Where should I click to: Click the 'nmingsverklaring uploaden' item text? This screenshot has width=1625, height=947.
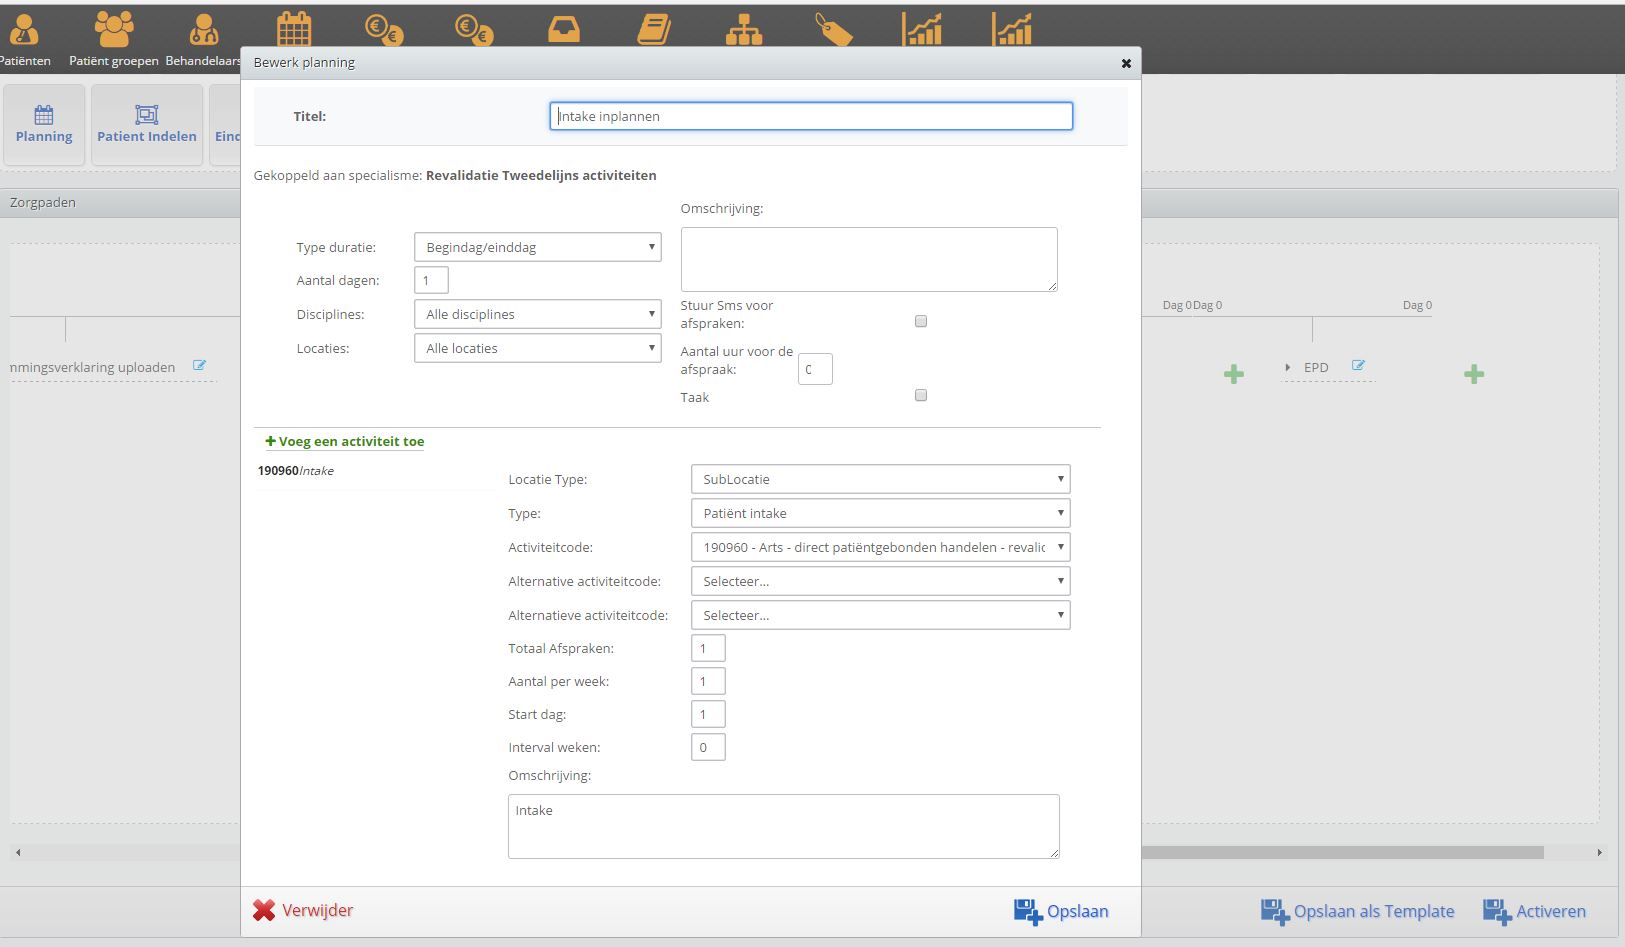93,367
